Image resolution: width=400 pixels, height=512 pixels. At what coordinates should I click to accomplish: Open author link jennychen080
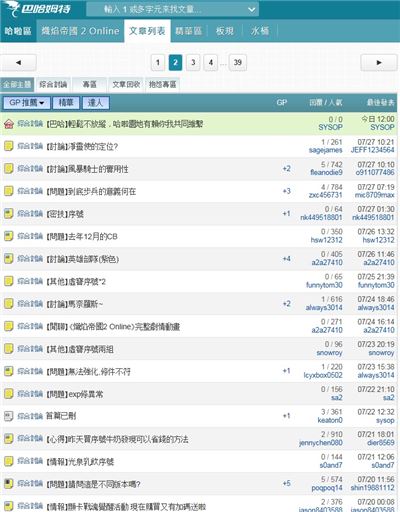tap(321, 443)
